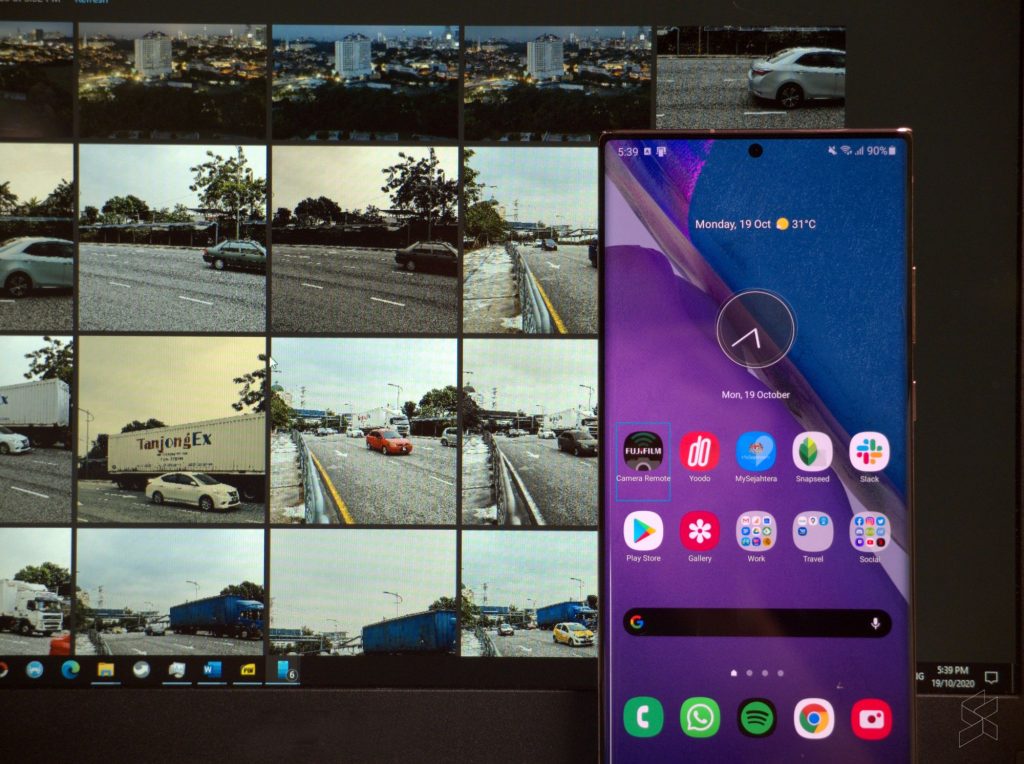Open the Action Center notification icon

coord(991,677)
